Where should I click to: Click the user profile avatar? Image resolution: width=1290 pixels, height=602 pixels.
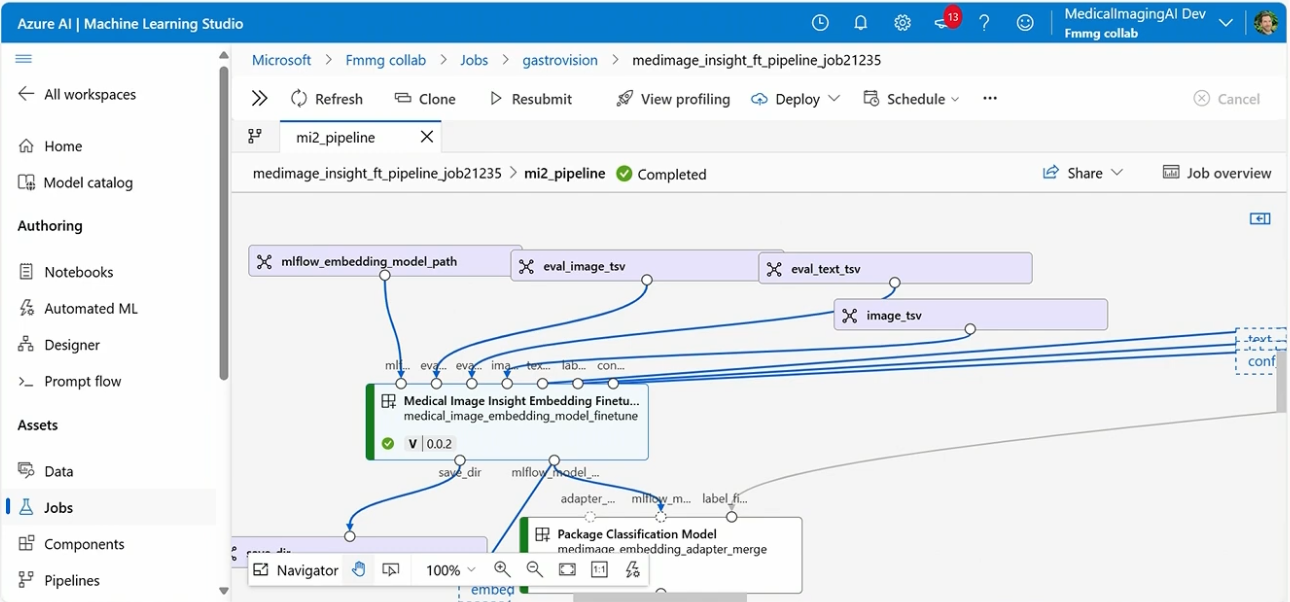1266,23
